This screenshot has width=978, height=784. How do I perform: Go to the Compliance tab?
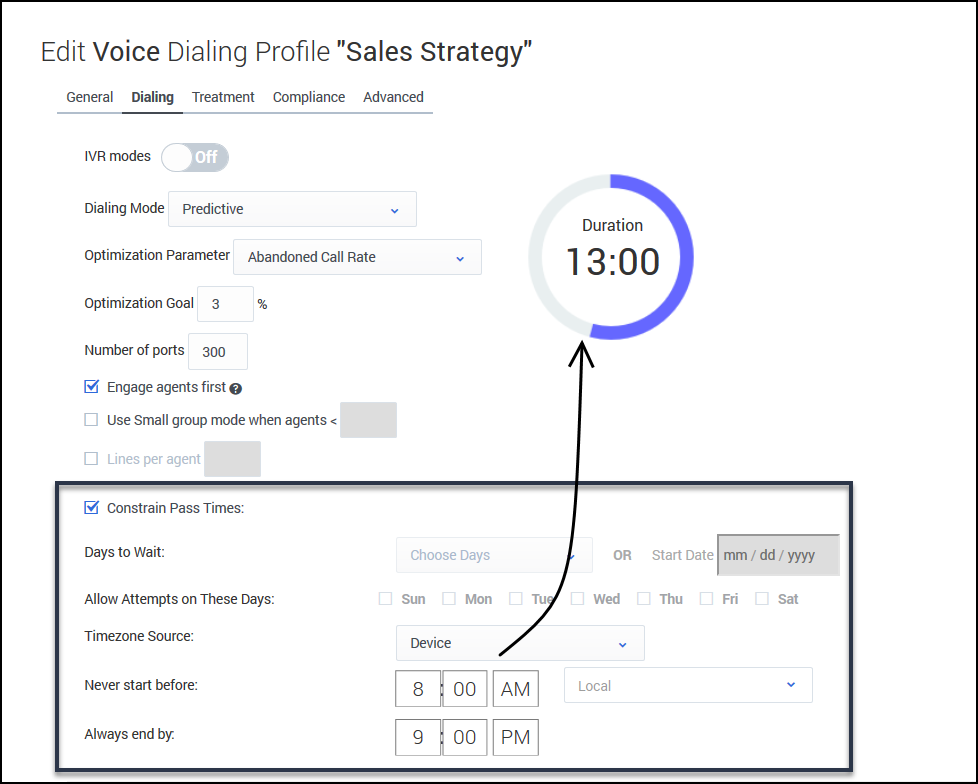tap(309, 97)
